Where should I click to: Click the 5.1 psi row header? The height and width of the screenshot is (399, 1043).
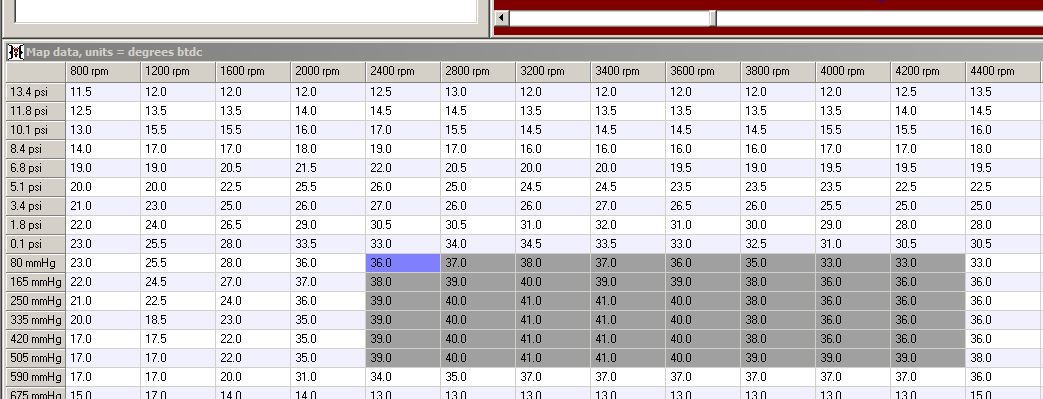tap(36, 187)
